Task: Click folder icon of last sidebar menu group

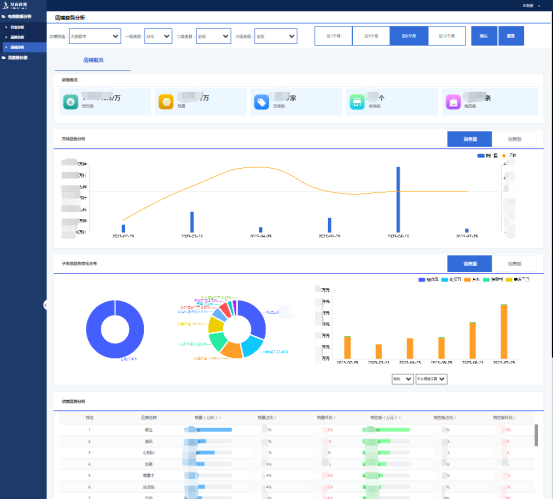Action: point(4,58)
